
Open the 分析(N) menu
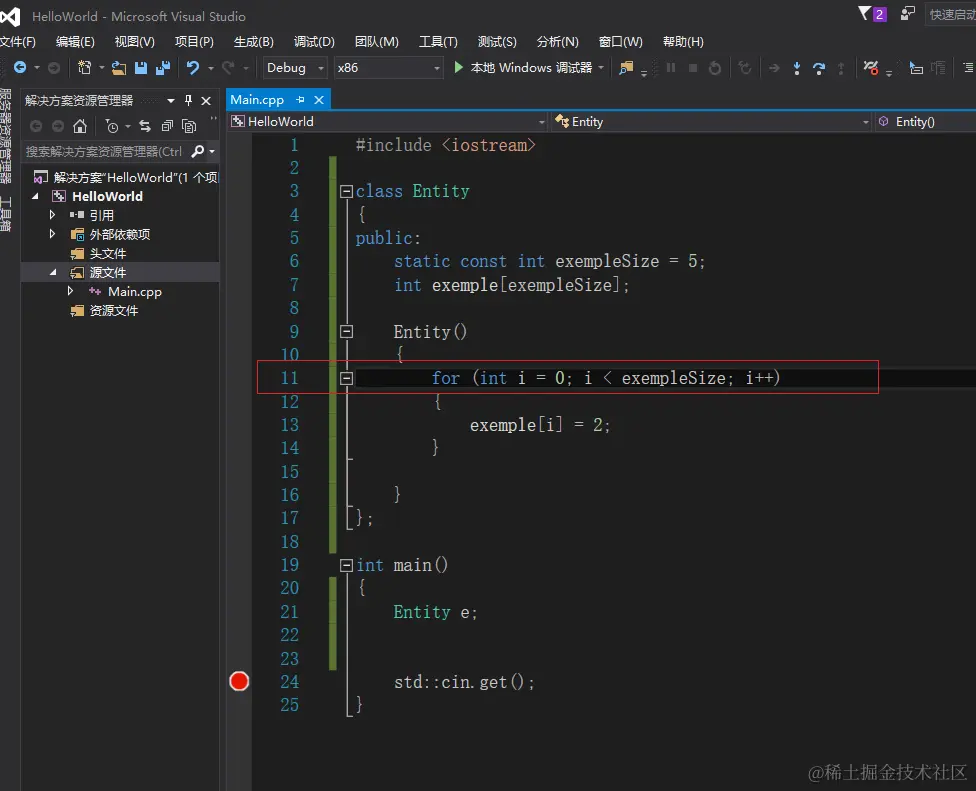pos(558,41)
